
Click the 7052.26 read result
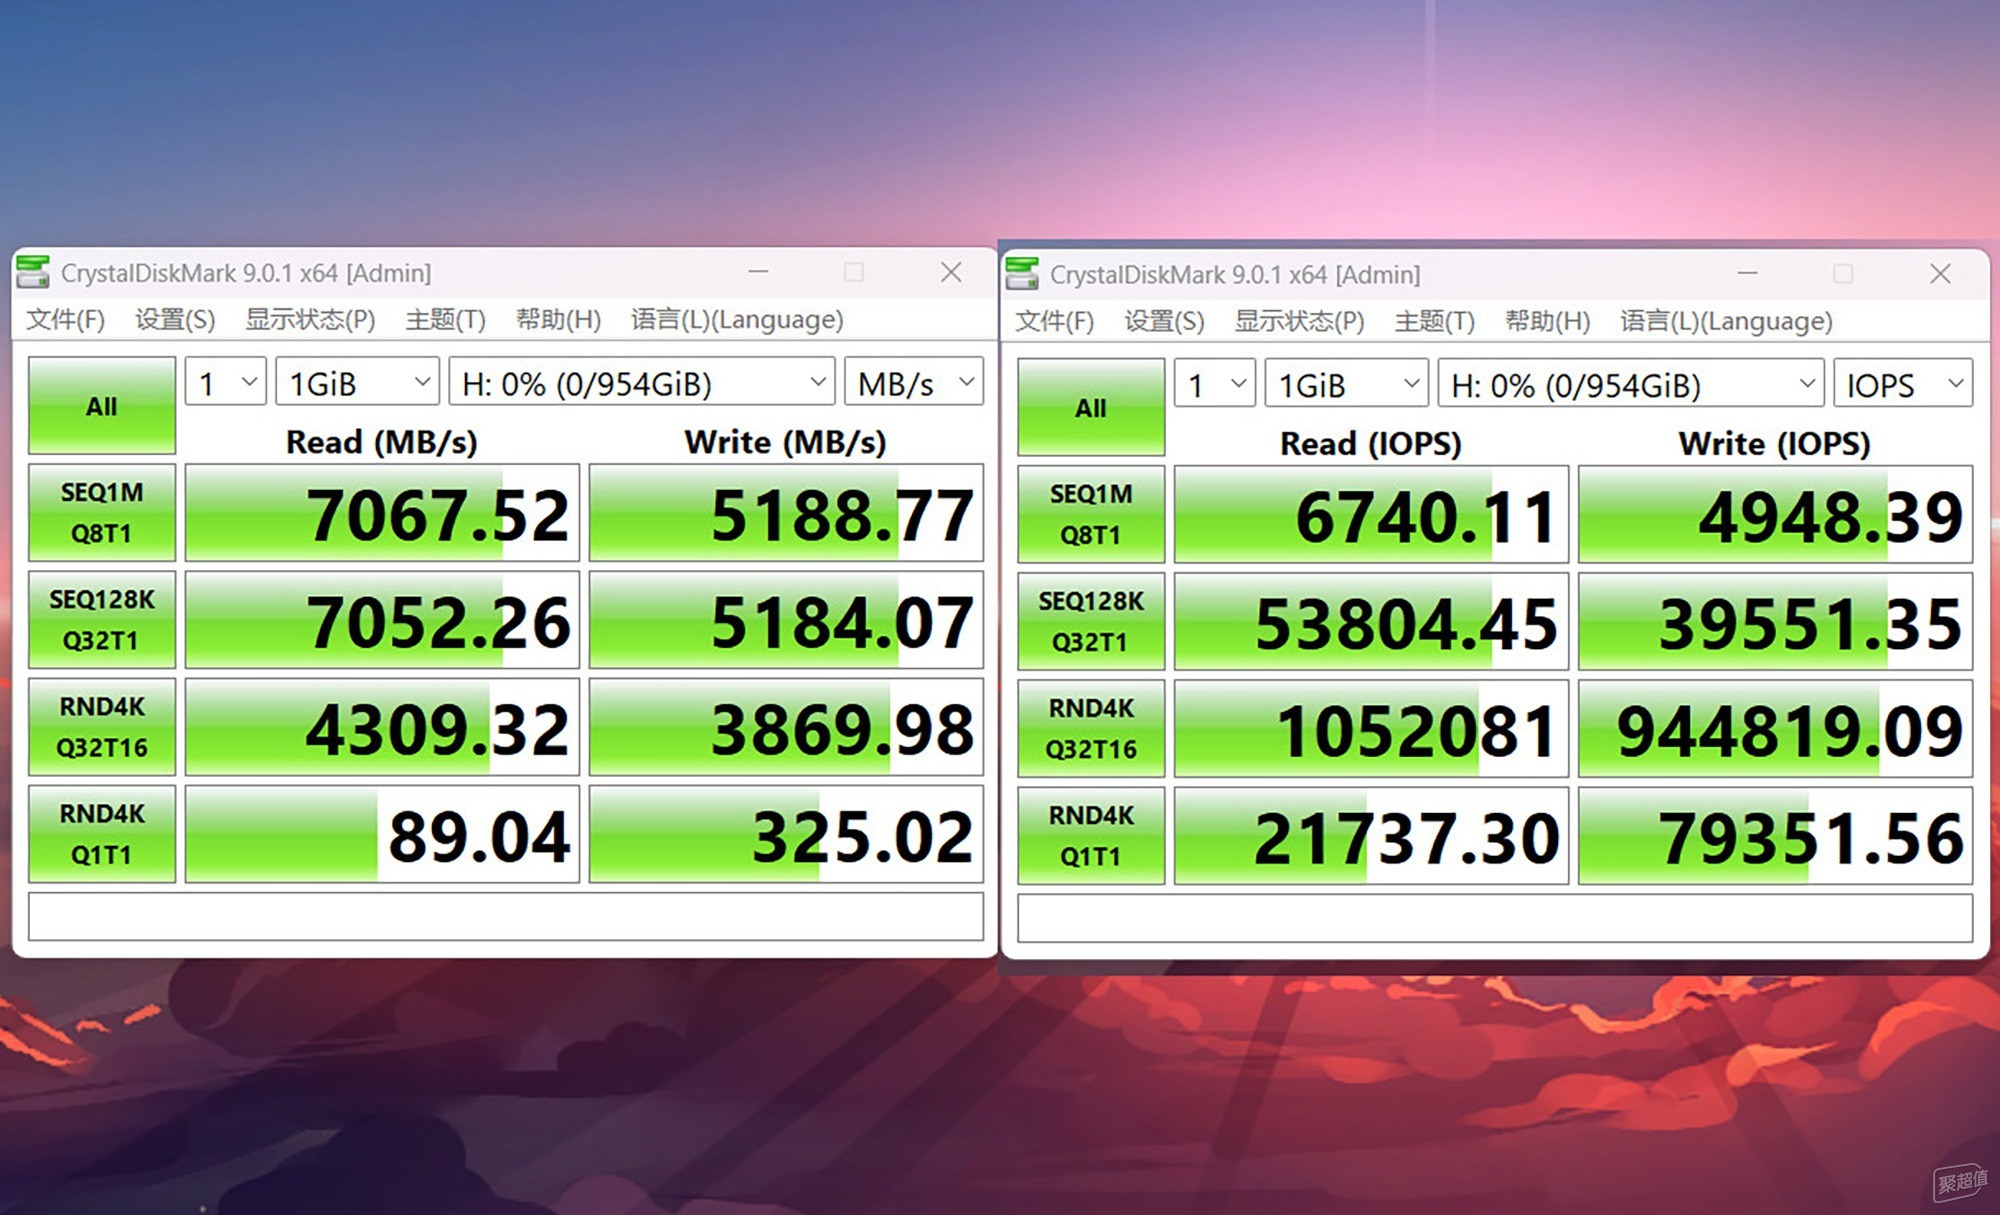(x=382, y=620)
